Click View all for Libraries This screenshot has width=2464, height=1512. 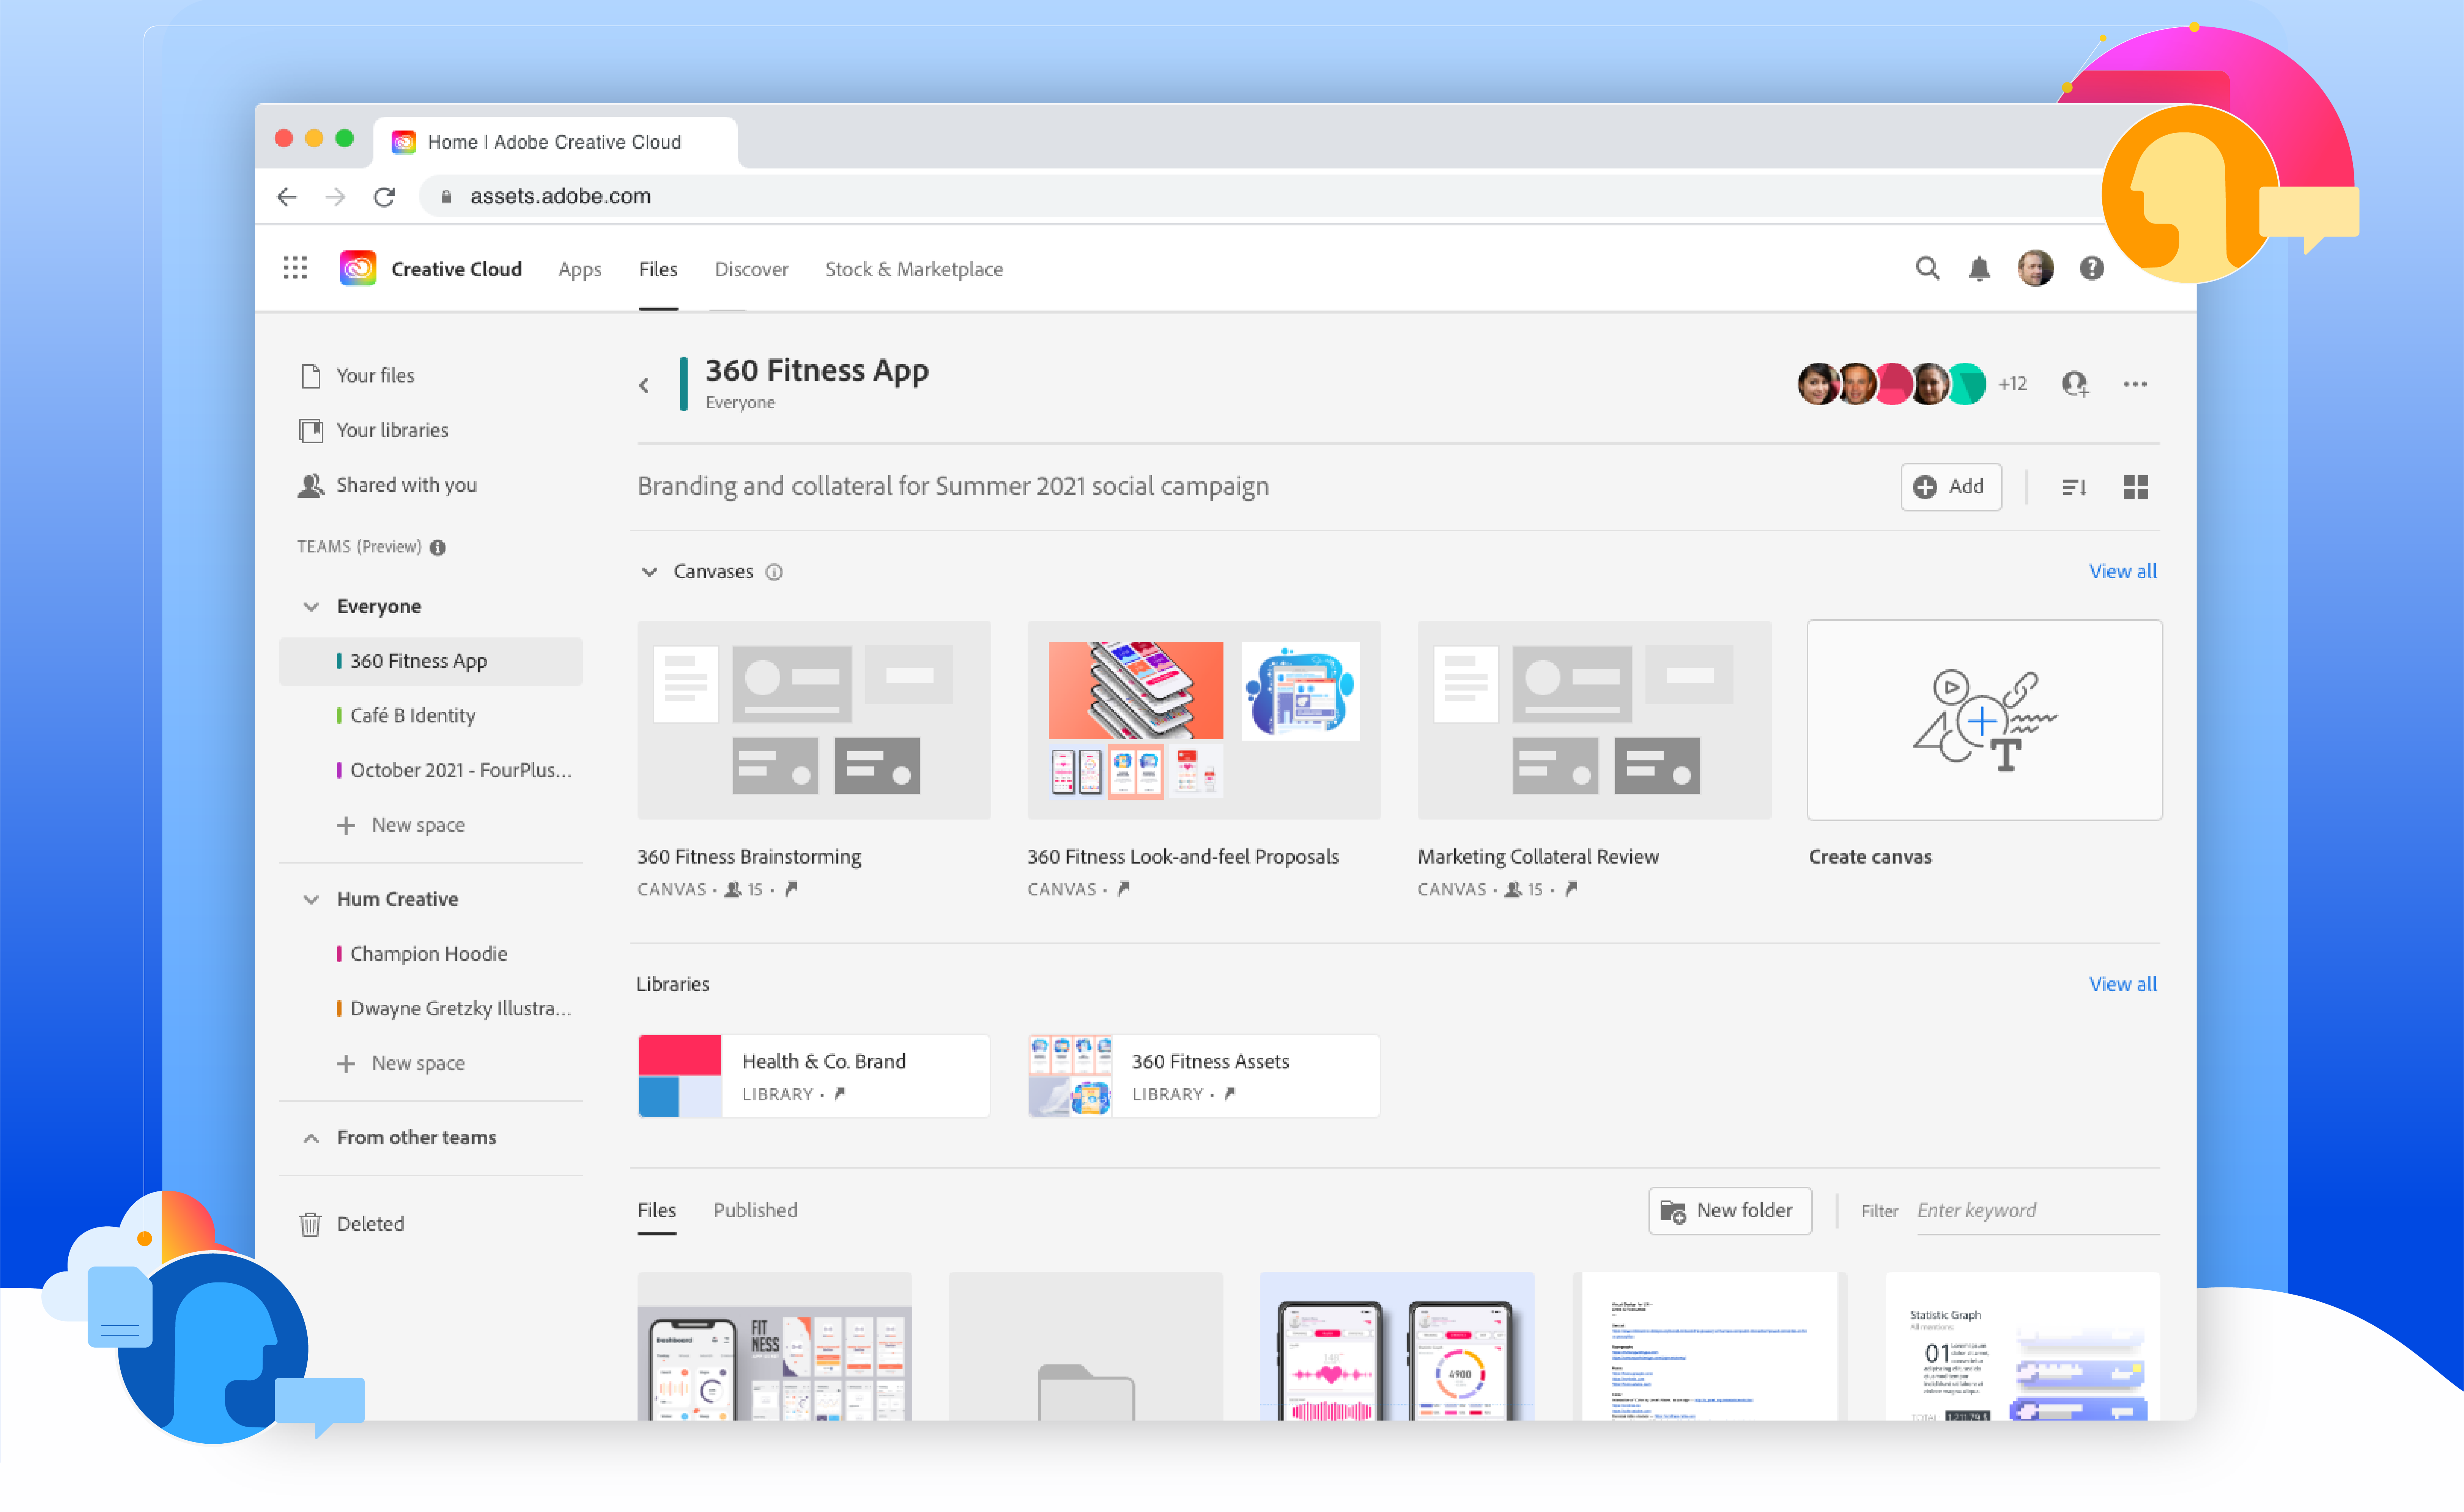tap(2122, 984)
